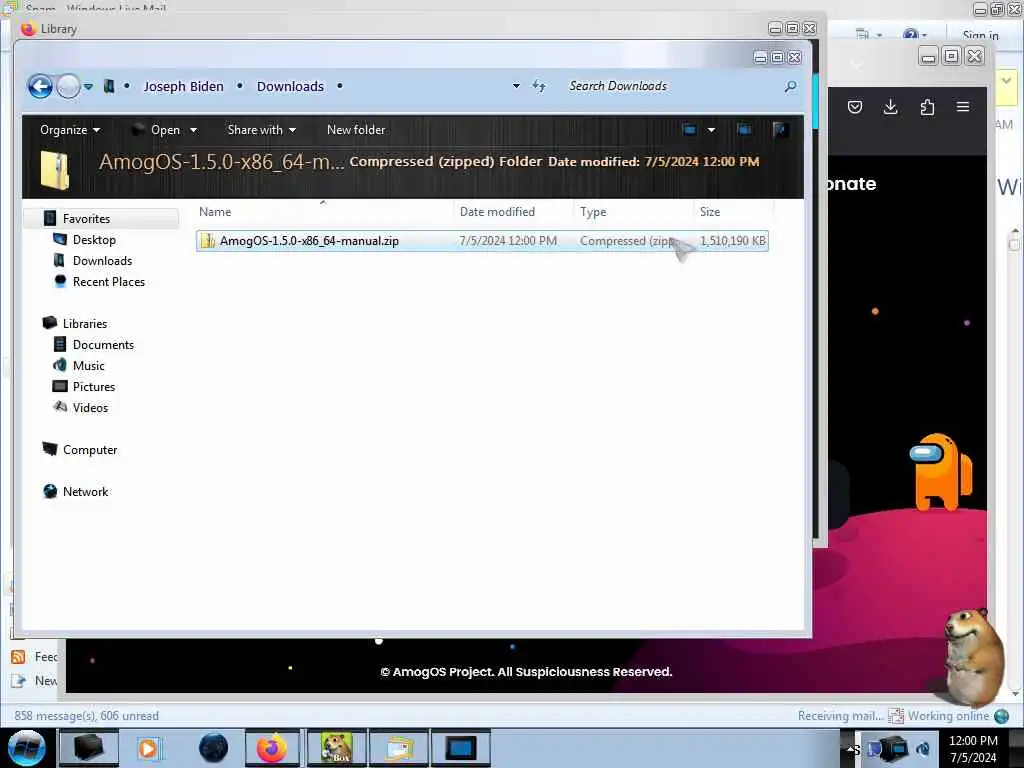Click the volume tray icon
The width and height of the screenshot is (1024, 768).
point(923,748)
